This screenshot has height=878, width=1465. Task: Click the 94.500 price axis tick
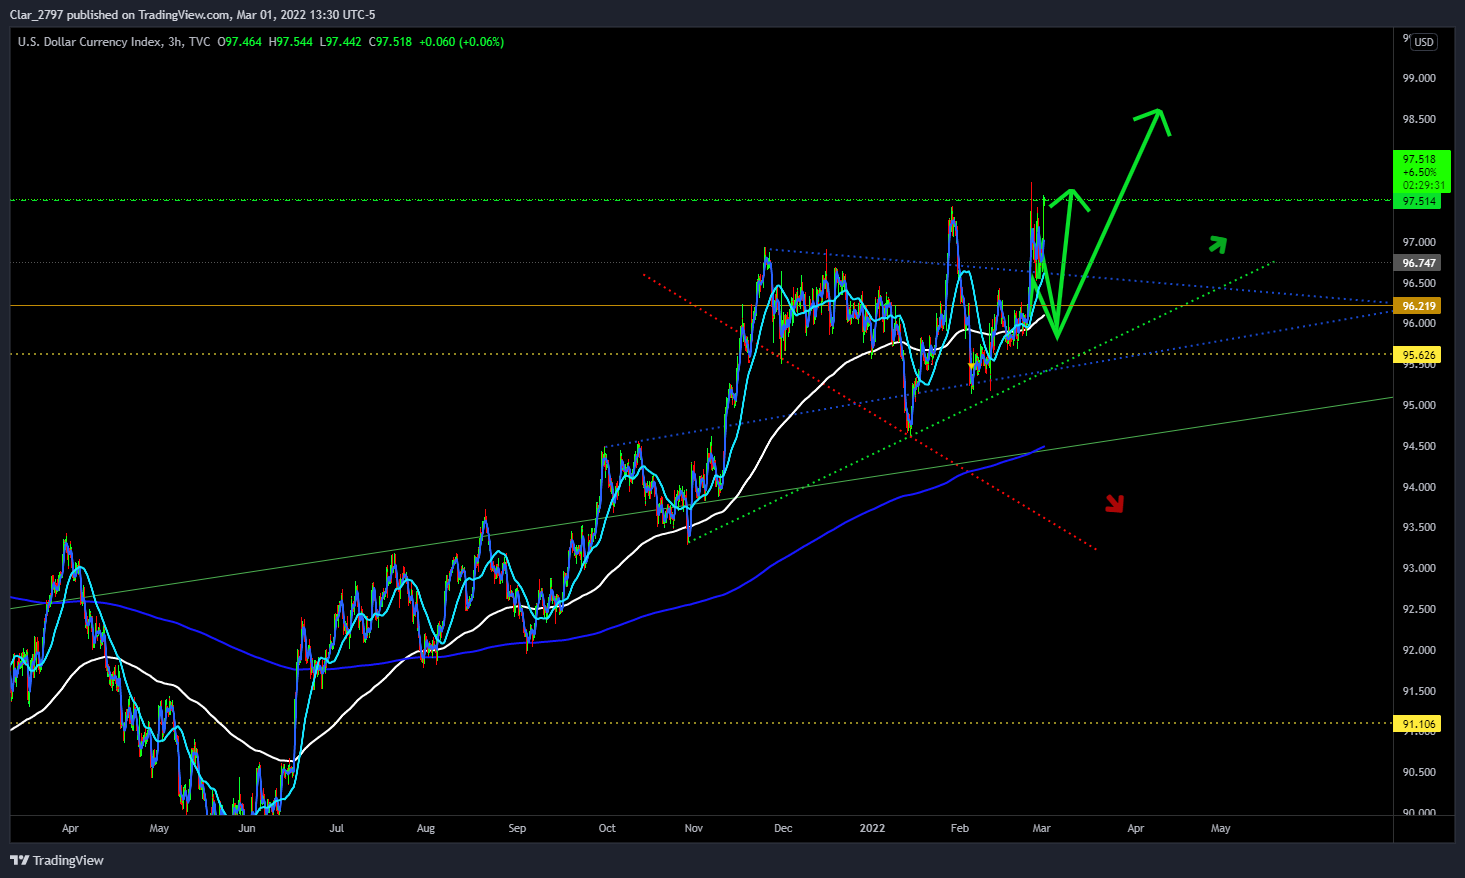pyautogui.click(x=1419, y=446)
